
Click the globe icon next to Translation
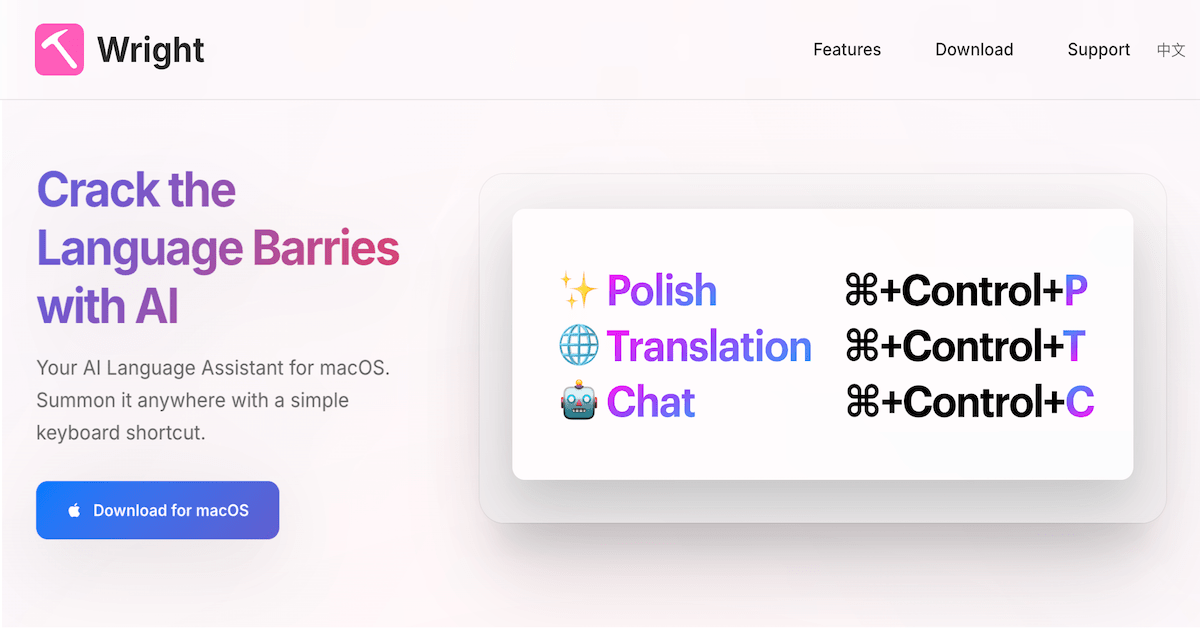[x=581, y=346]
